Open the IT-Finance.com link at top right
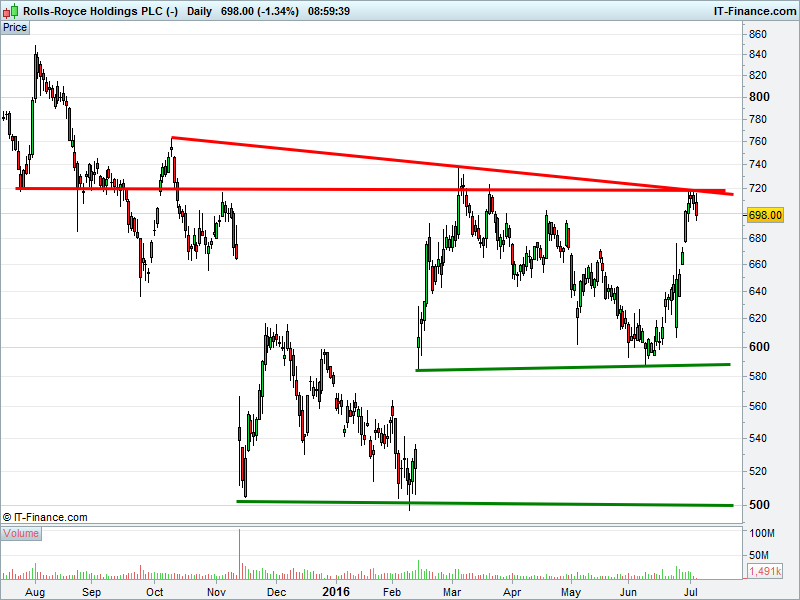Viewport: 800px width, 600px height. [x=755, y=11]
